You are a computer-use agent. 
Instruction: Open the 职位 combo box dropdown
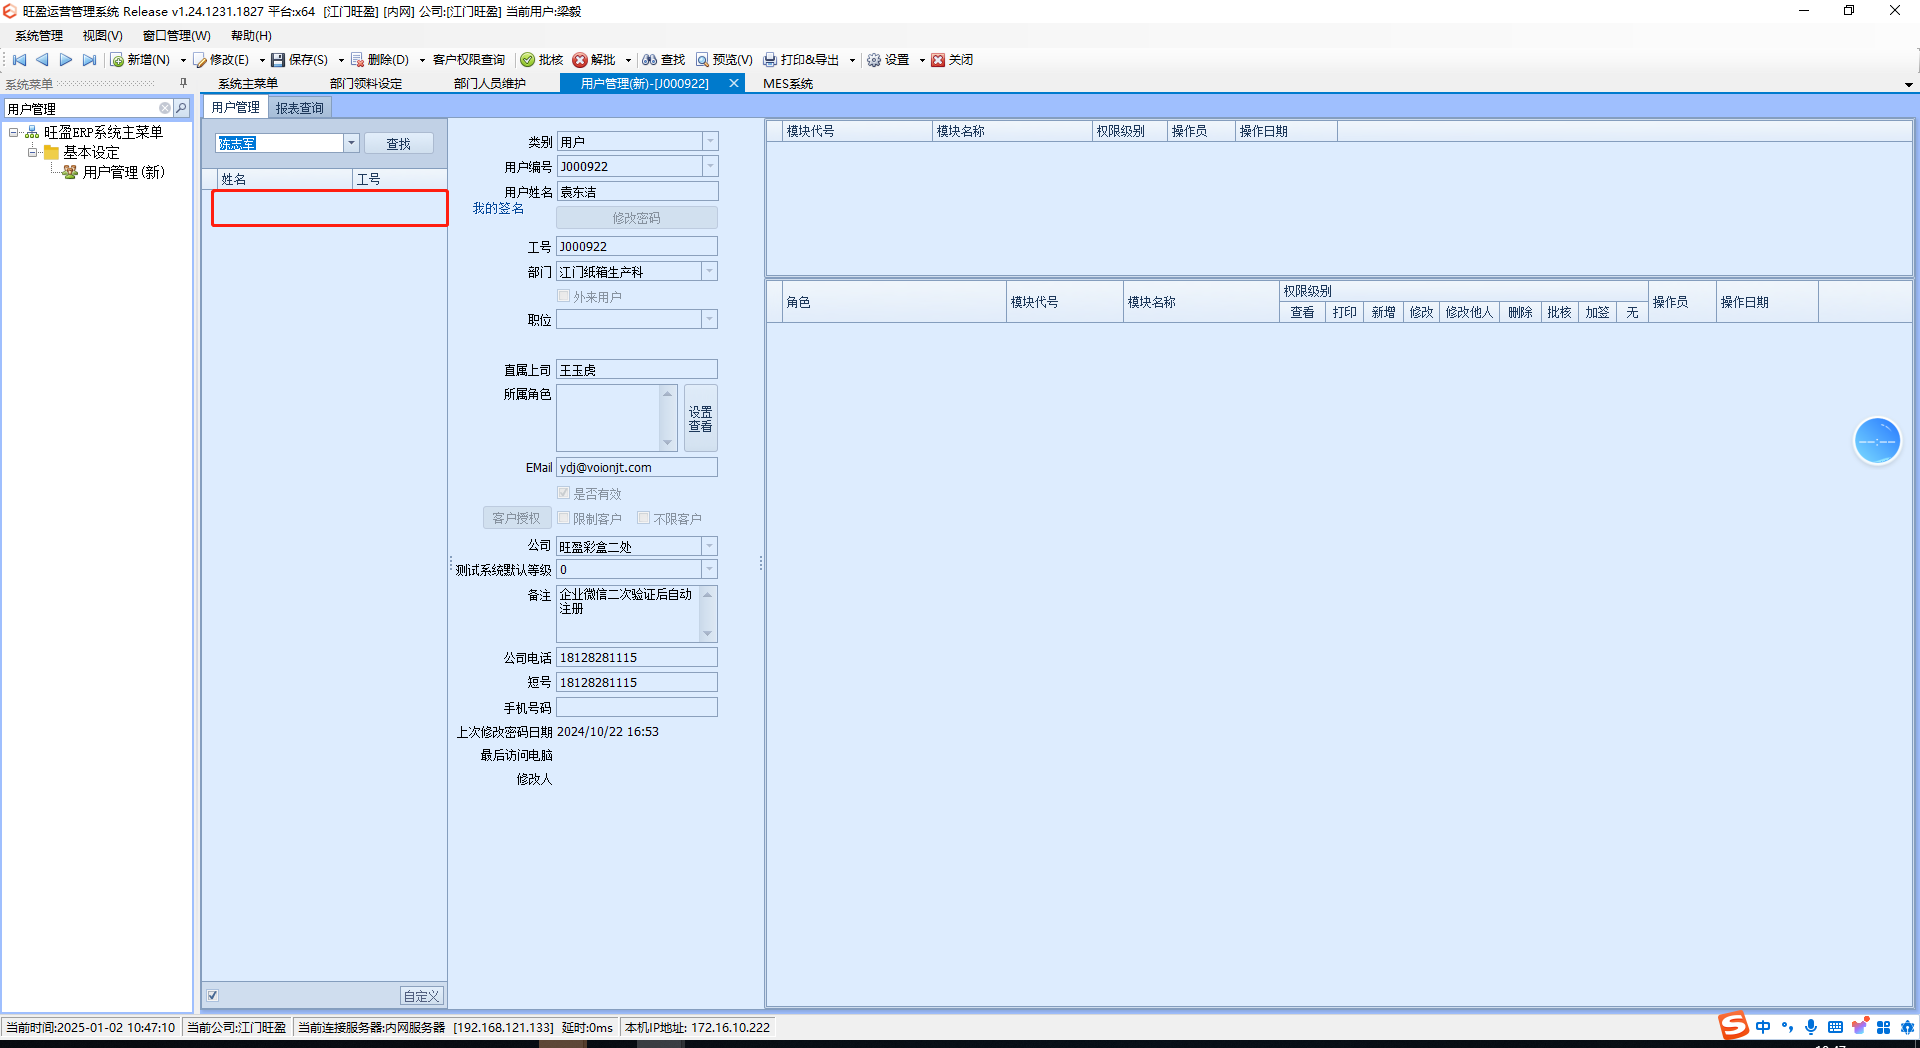point(710,319)
